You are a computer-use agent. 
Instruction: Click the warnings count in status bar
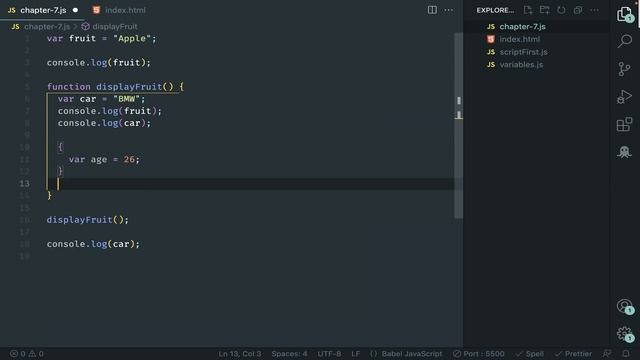[36, 353]
